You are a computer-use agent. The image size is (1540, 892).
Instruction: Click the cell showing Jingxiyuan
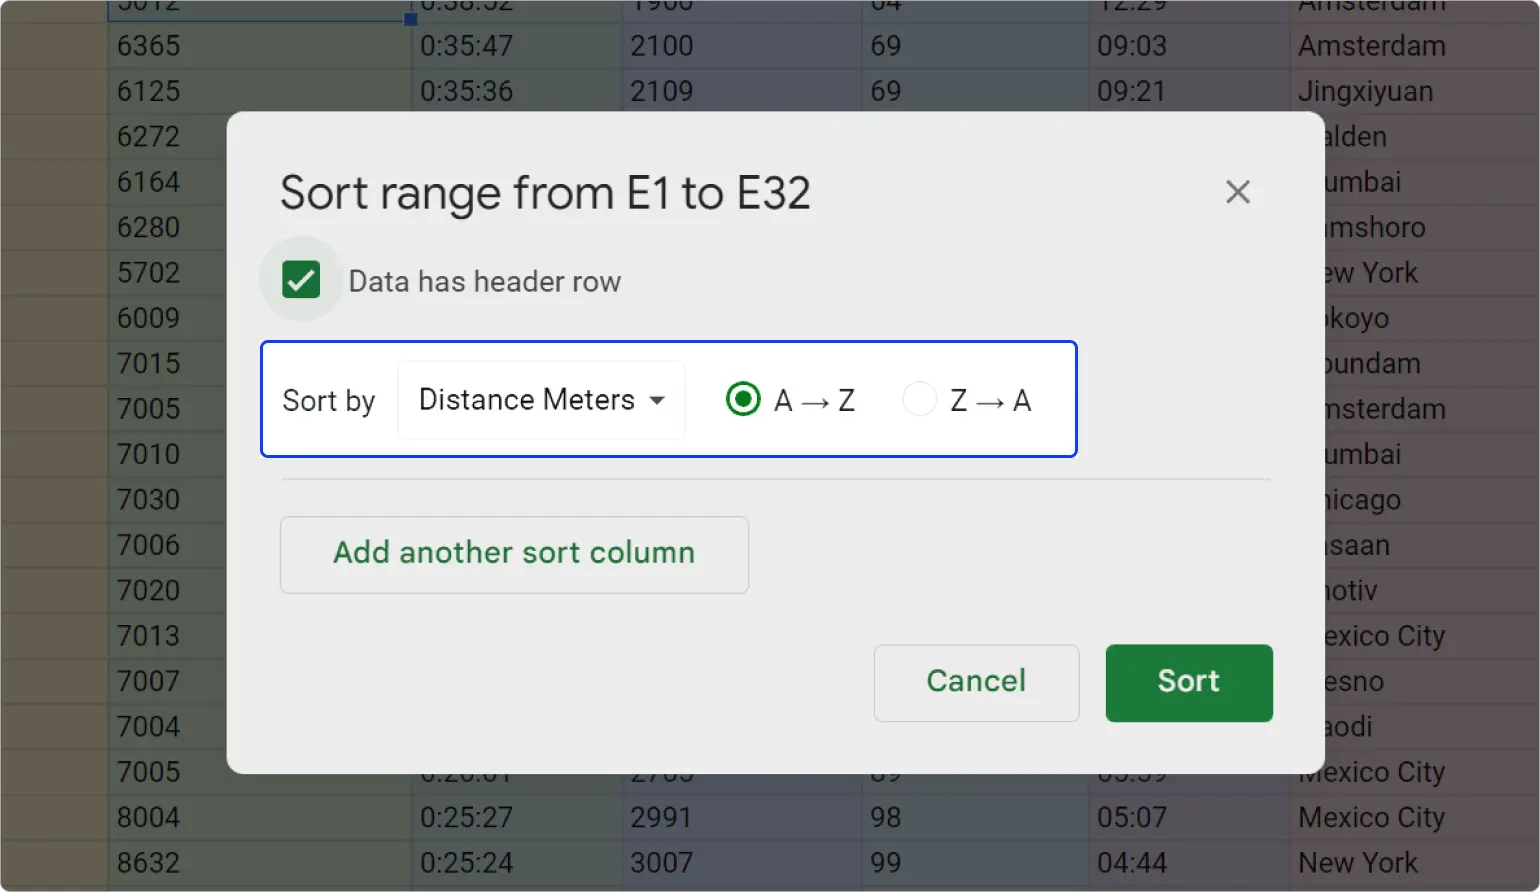click(x=1360, y=91)
